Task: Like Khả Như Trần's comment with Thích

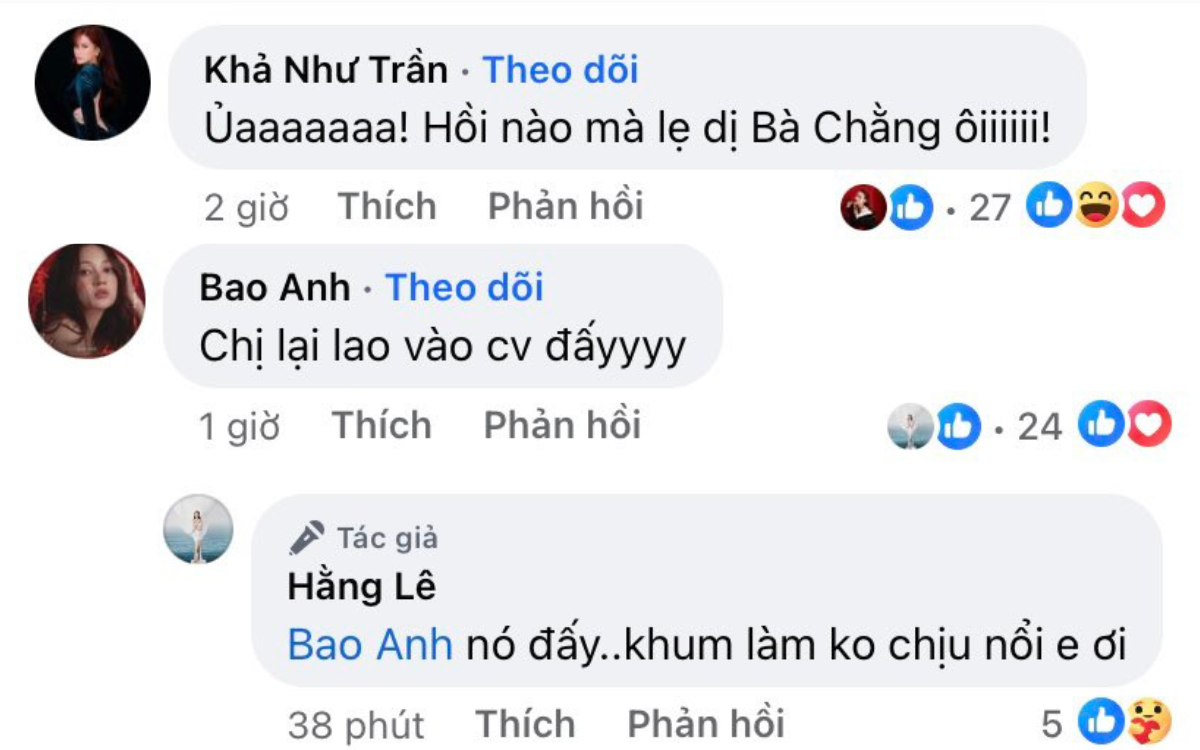Action: click(x=387, y=206)
